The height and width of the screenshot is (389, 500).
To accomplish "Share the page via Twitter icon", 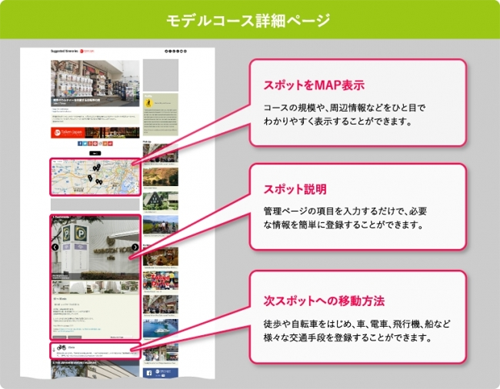I will pyautogui.click(x=85, y=143).
